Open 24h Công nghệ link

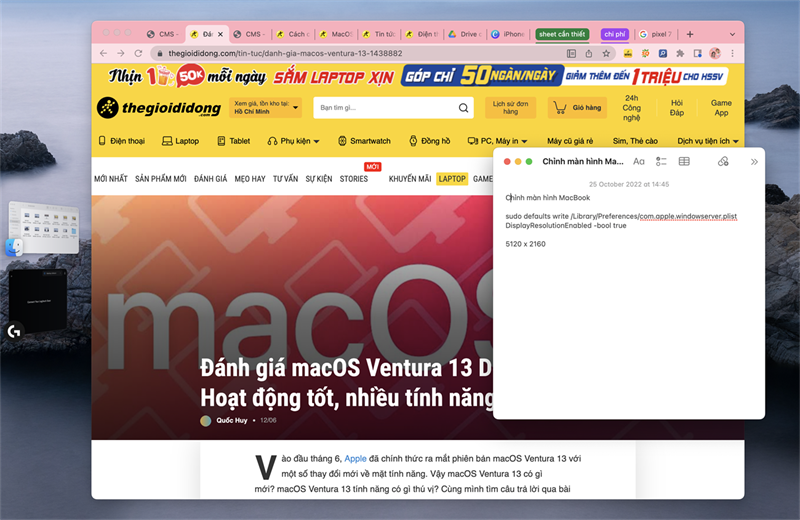[631, 108]
